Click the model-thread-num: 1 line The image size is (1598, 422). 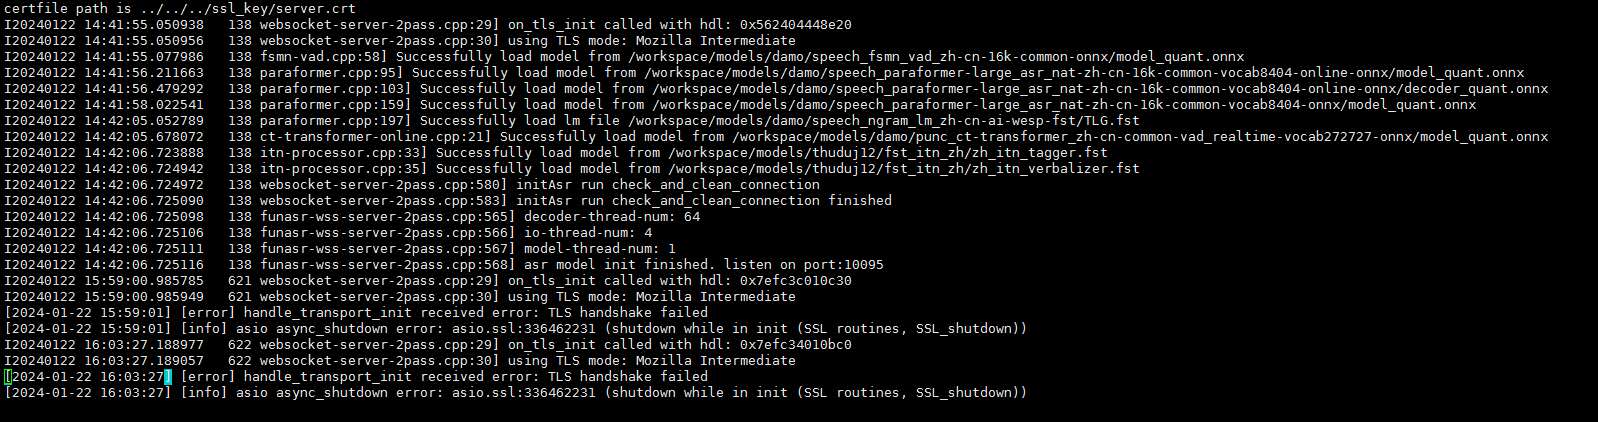[340, 249]
